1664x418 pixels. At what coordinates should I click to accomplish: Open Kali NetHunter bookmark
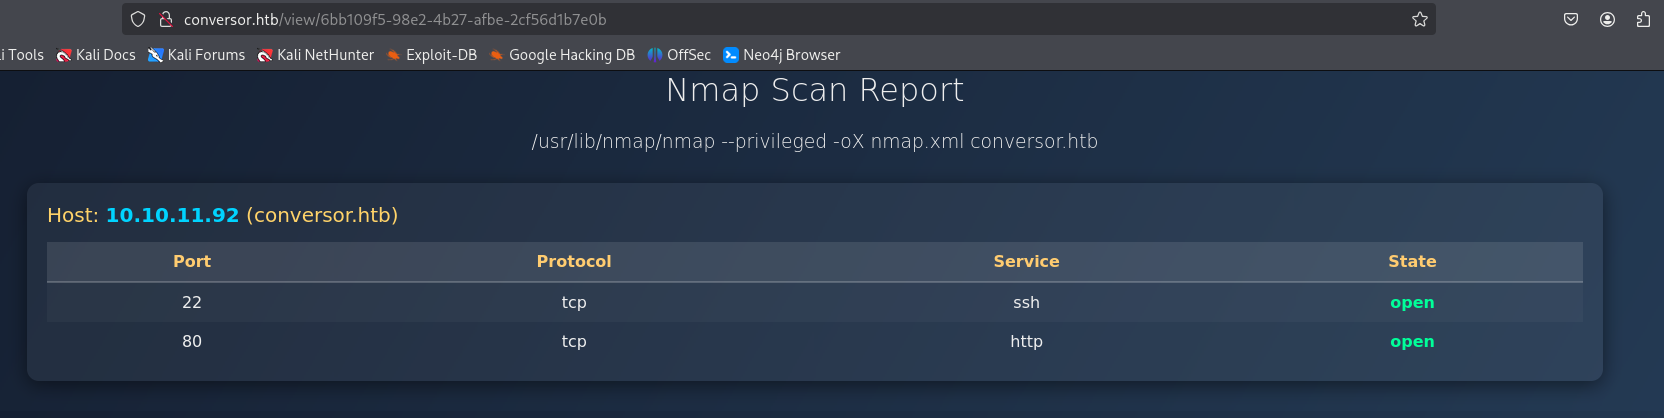click(316, 55)
